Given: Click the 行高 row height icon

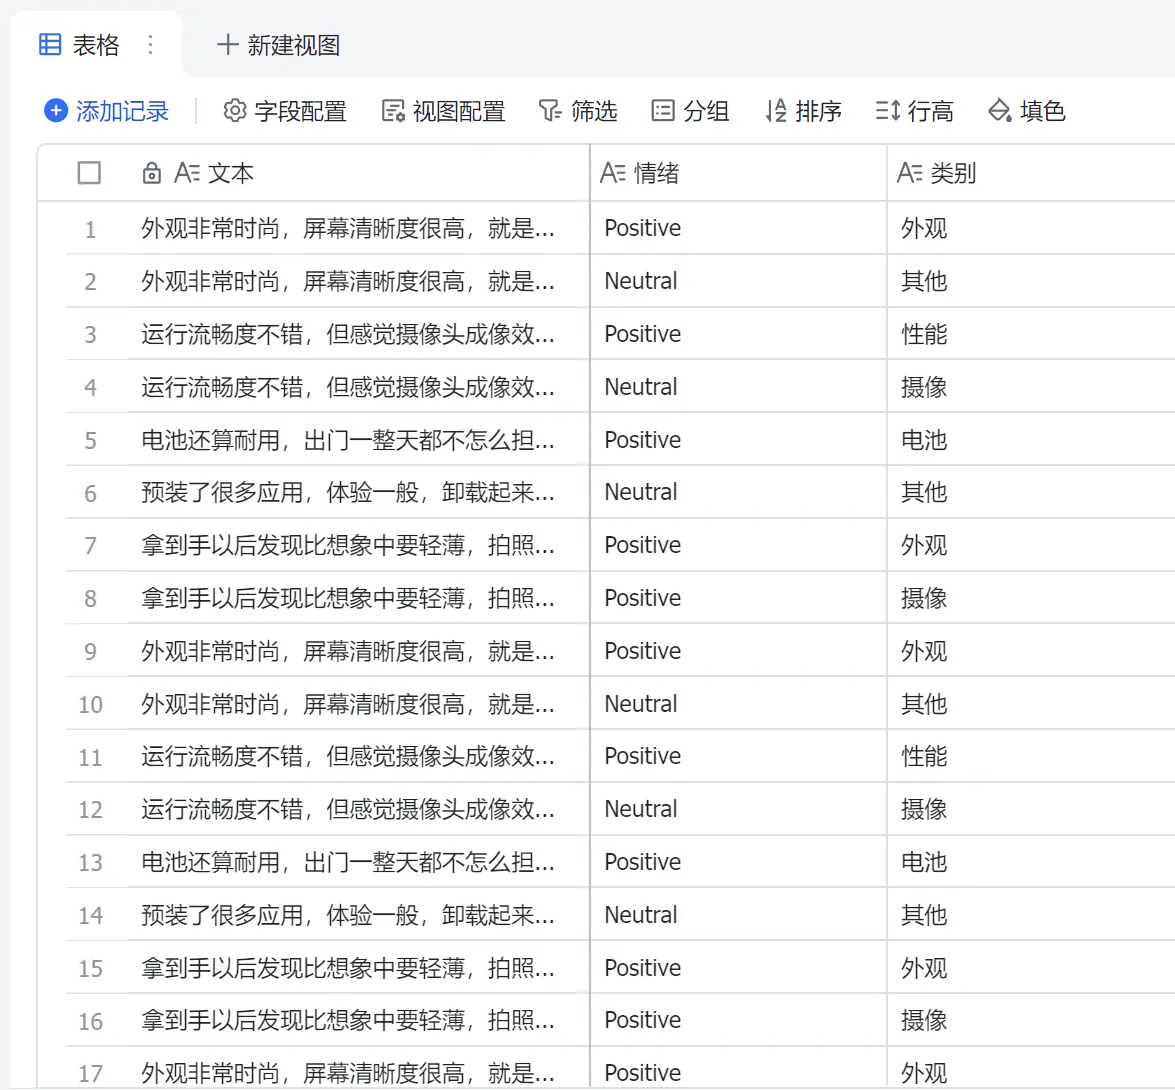Looking at the screenshot, I should [888, 111].
